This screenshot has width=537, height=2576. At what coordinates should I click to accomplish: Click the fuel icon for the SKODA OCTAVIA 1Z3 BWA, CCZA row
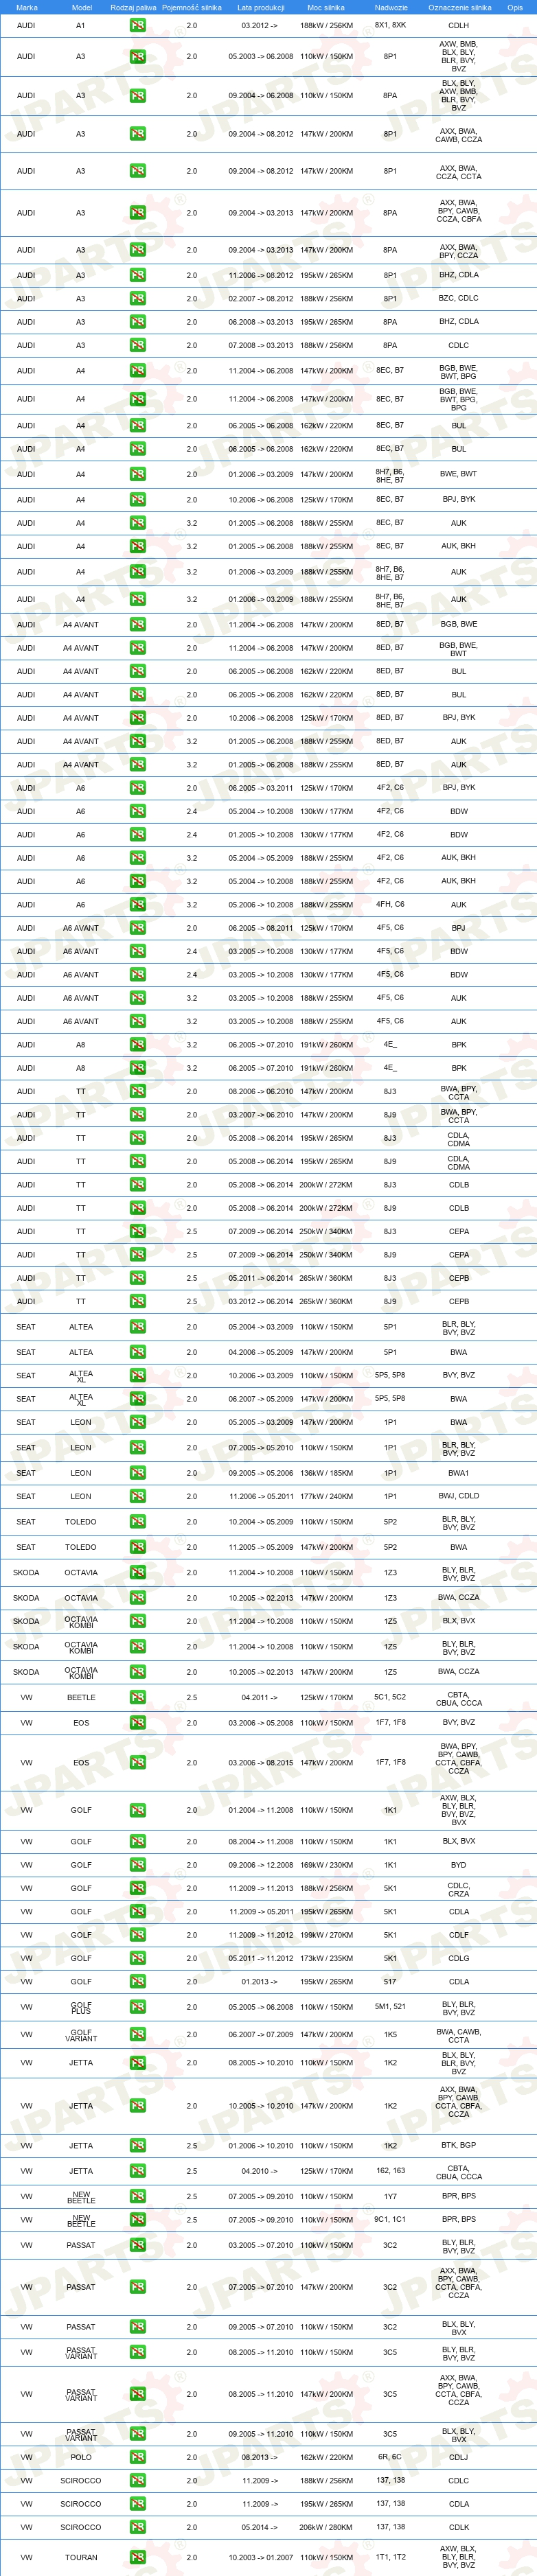tap(138, 1598)
